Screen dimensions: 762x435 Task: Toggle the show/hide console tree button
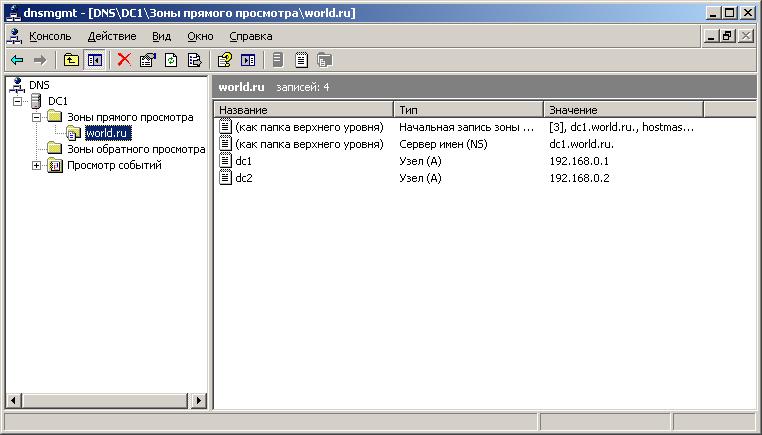click(x=95, y=60)
